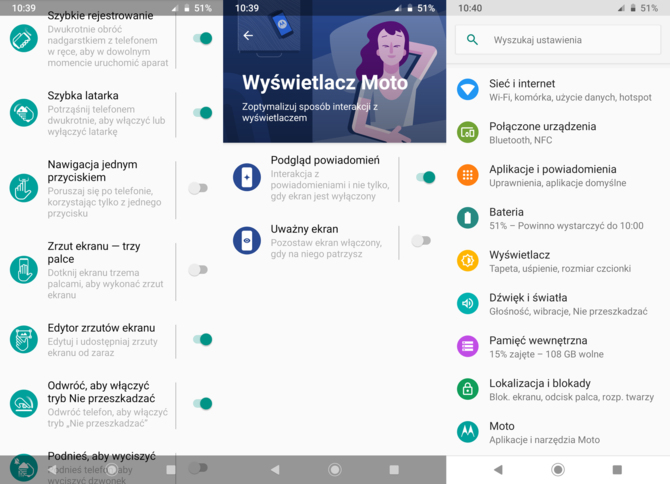The image size is (670, 484).
Task: Open Dźwięk i światła speaker icon
Action: (x=468, y=303)
